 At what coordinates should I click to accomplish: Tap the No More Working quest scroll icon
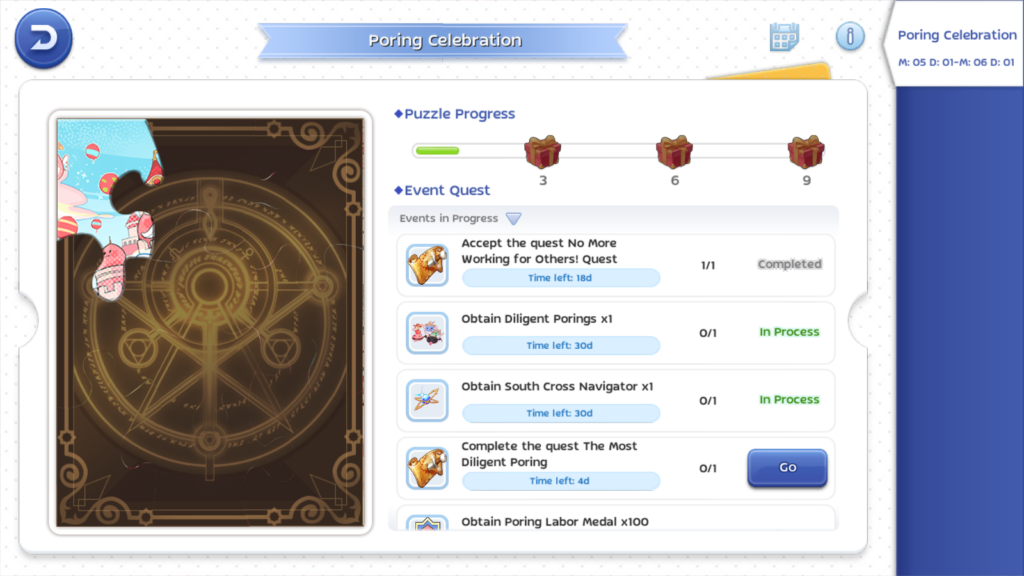point(427,265)
